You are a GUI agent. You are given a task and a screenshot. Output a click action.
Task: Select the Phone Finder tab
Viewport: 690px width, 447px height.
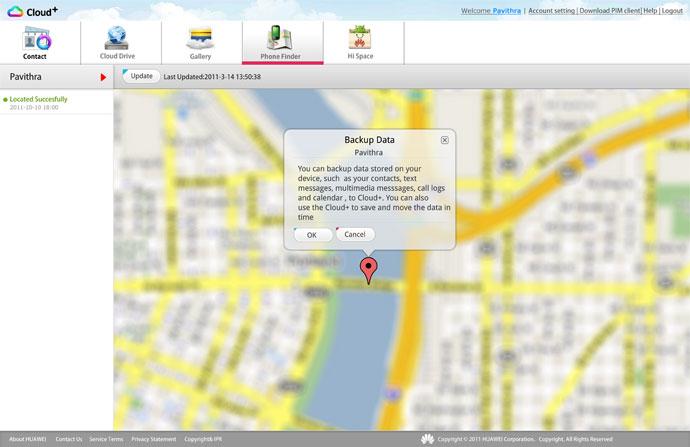(x=281, y=43)
